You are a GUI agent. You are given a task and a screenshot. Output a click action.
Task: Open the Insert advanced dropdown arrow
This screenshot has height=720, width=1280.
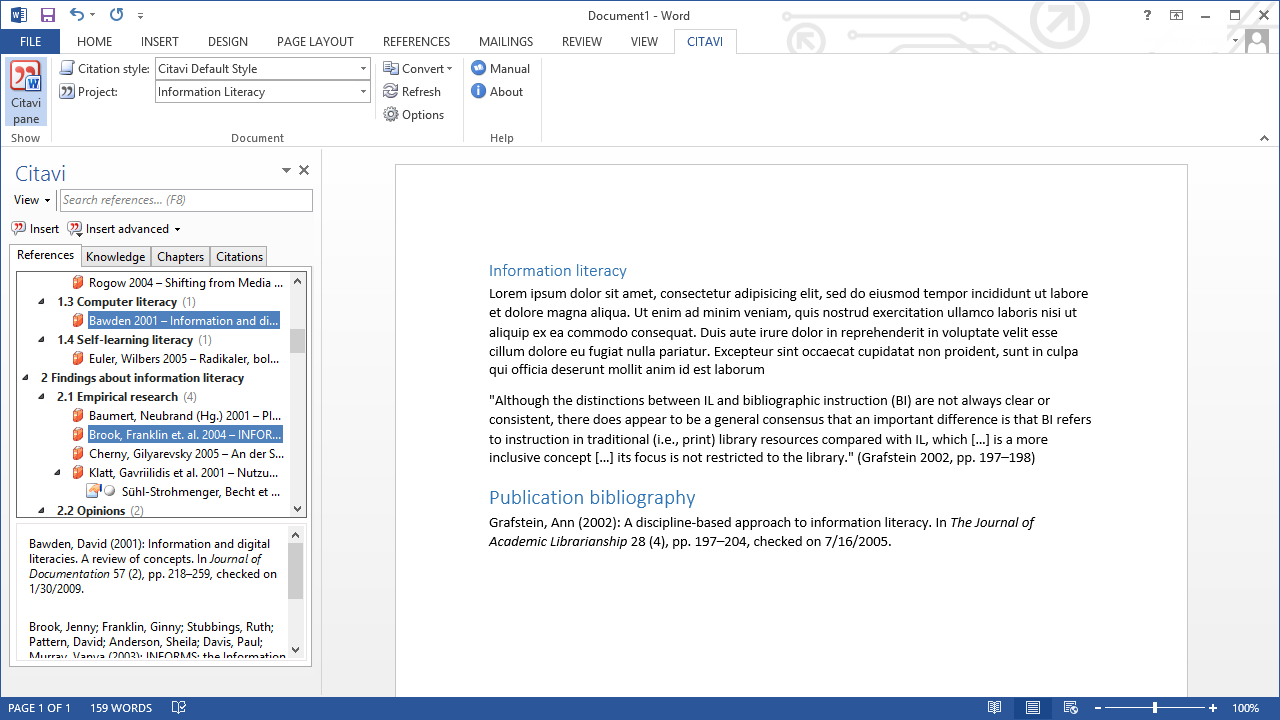point(177,229)
